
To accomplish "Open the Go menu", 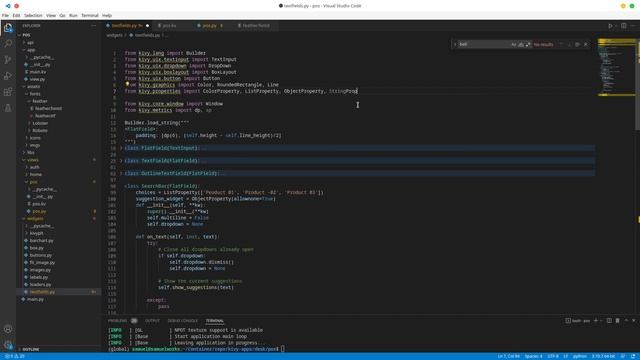I will 62,16.
